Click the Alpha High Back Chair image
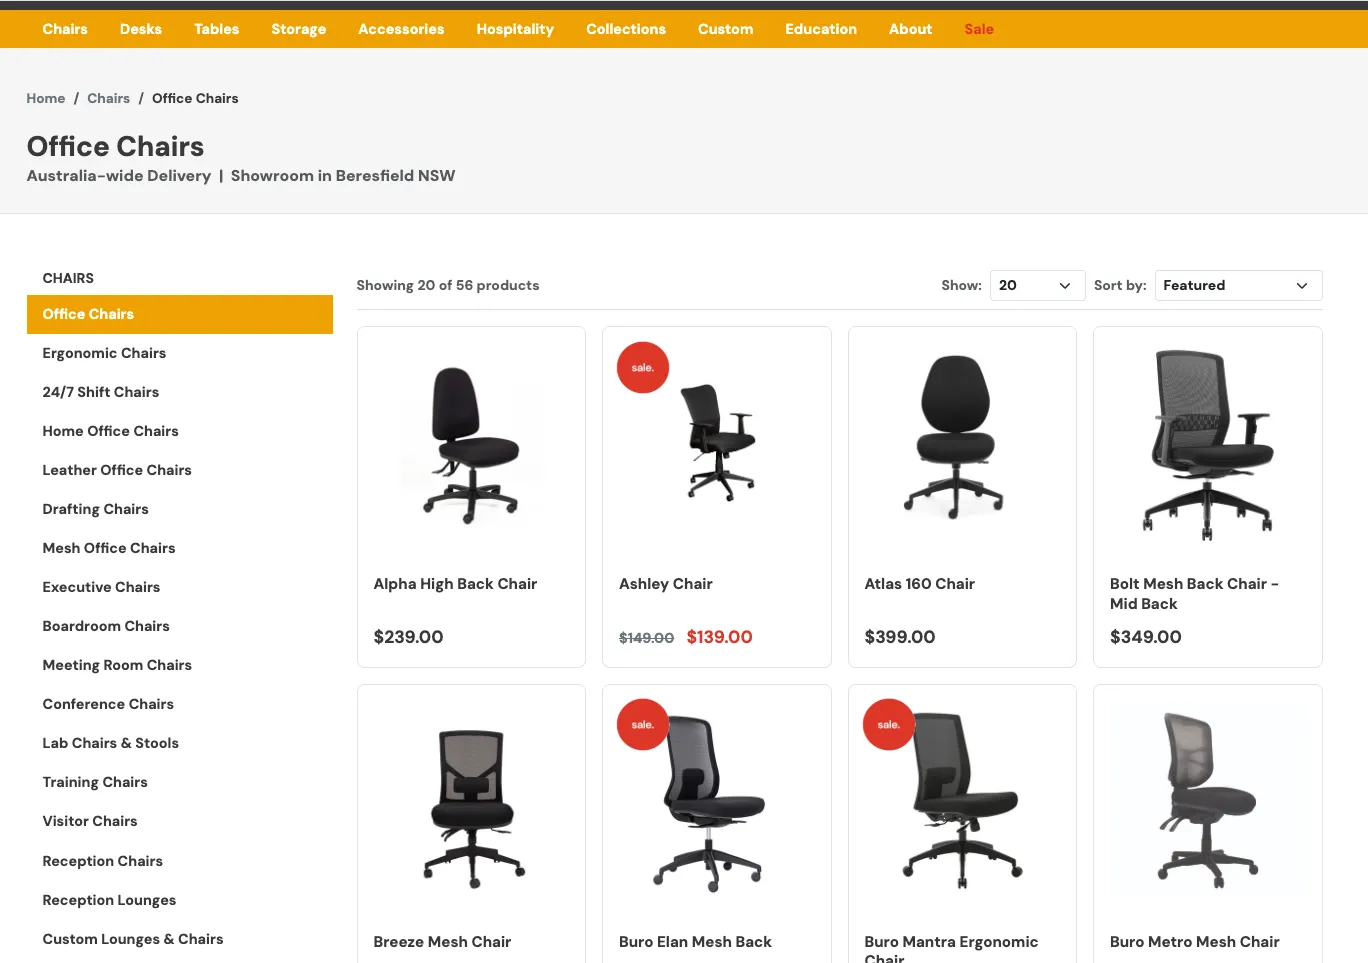The width and height of the screenshot is (1368, 963). [471, 445]
